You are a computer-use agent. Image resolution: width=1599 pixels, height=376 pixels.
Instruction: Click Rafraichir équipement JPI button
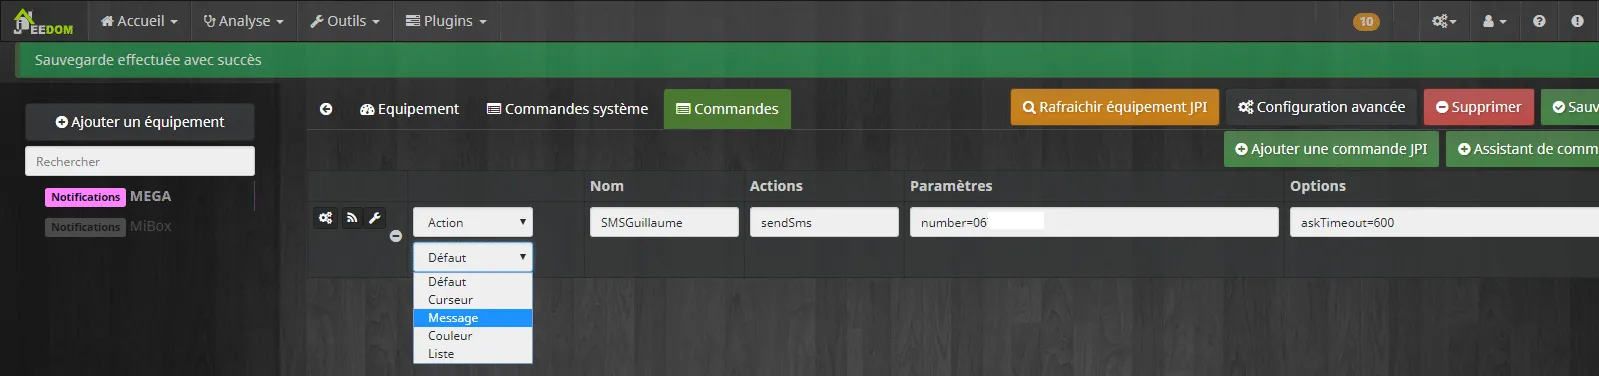point(1115,107)
